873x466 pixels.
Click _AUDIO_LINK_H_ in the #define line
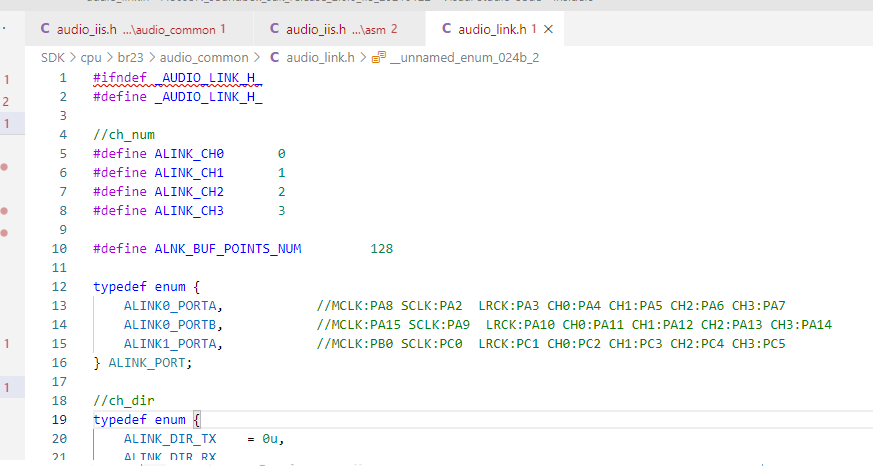pos(208,97)
